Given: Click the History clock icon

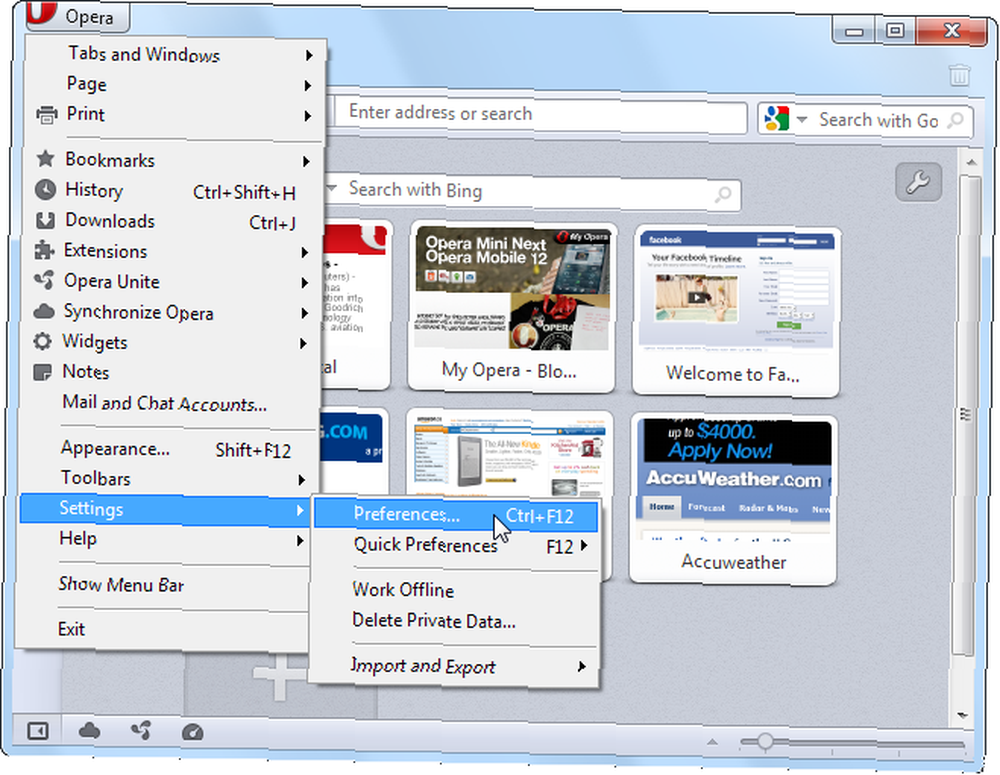Looking at the screenshot, I should [45, 189].
